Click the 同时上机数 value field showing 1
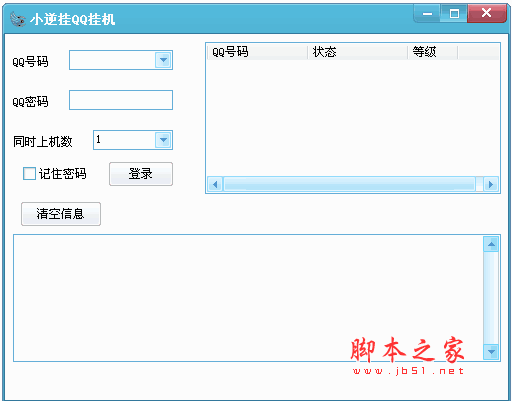Image resolution: width=512 pixels, height=401 pixels. point(125,140)
